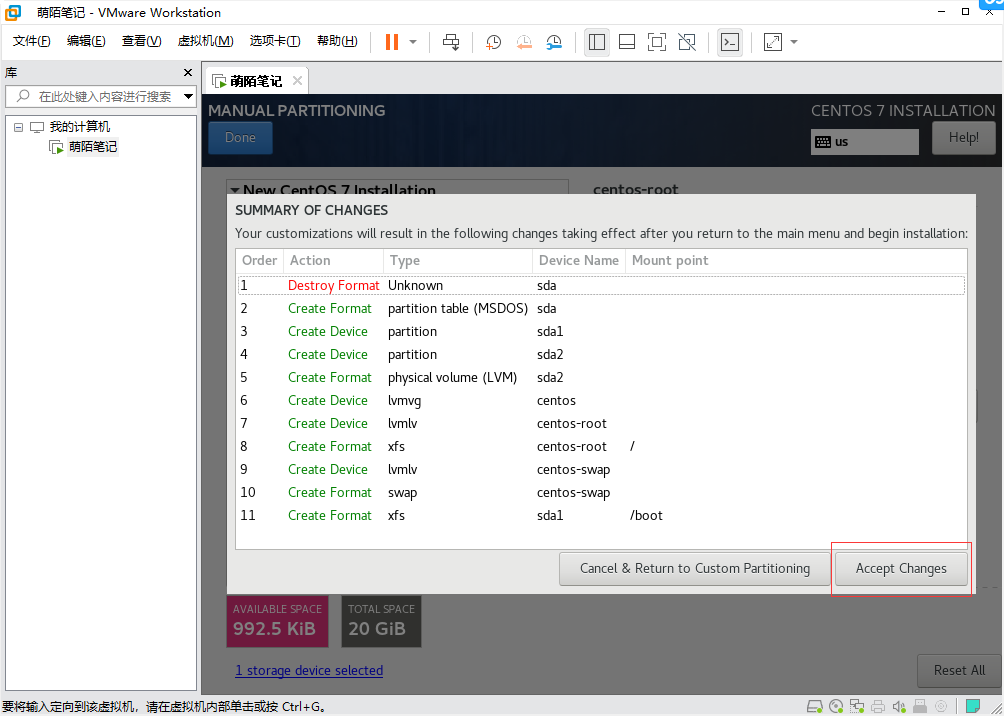Click hard disk status icon
1004x716 pixels.
[814, 706]
